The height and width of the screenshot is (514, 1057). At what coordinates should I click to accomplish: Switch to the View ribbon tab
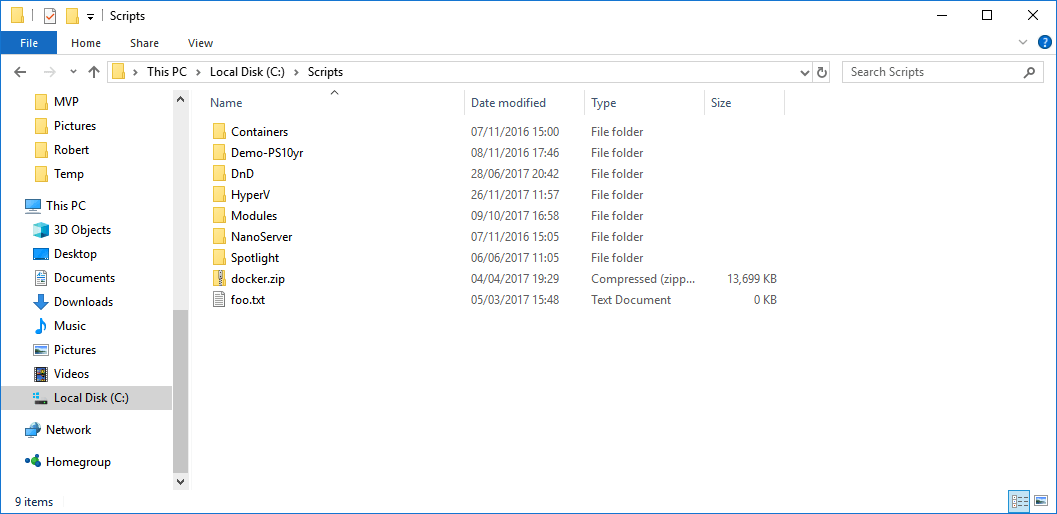coord(200,42)
